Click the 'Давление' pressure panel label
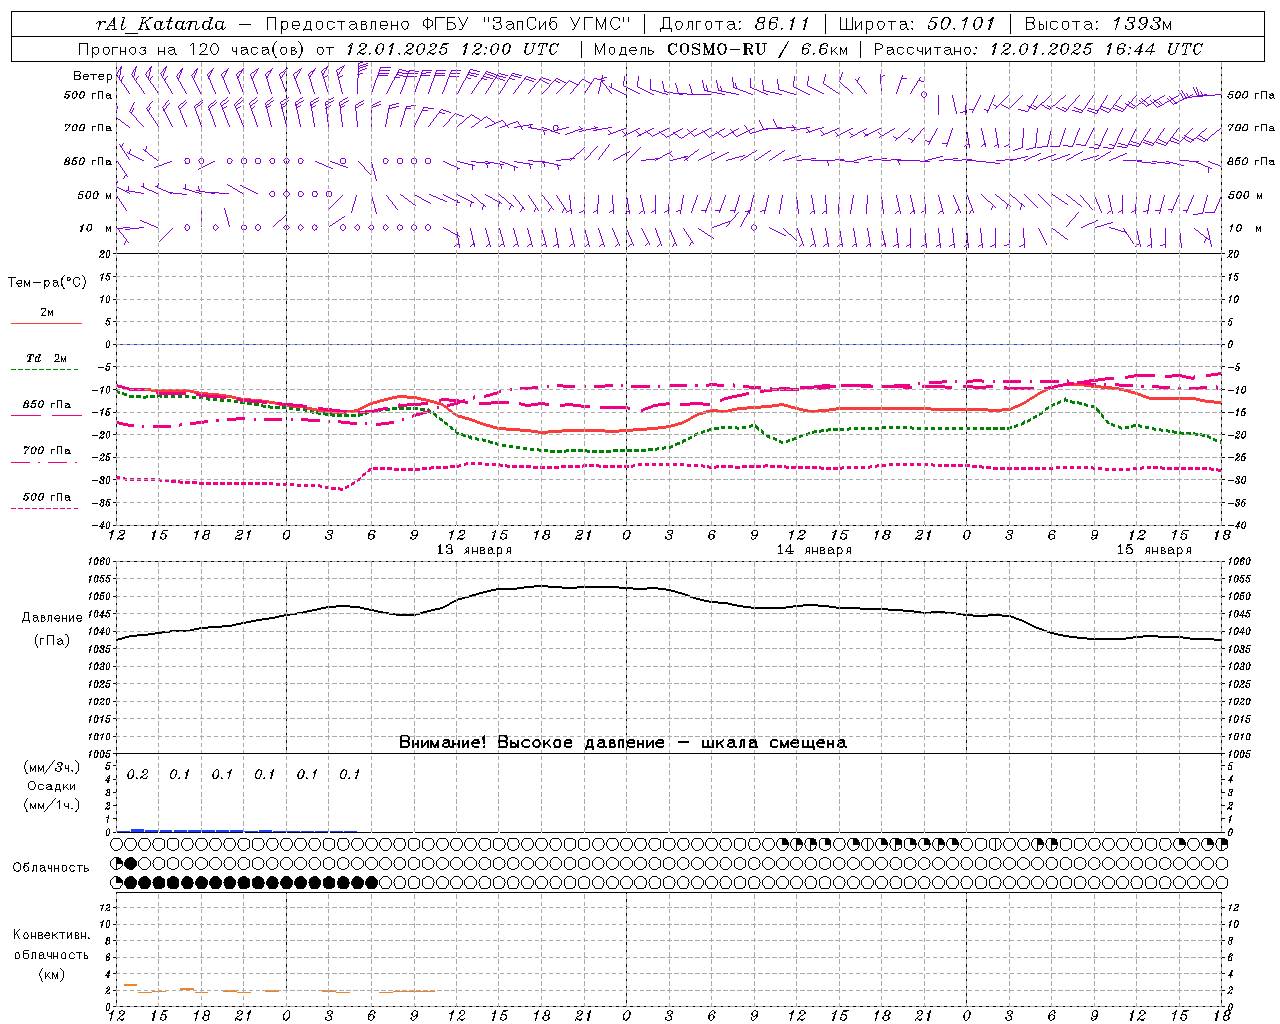This screenshot has width=1280, height=1024. click(52, 618)
